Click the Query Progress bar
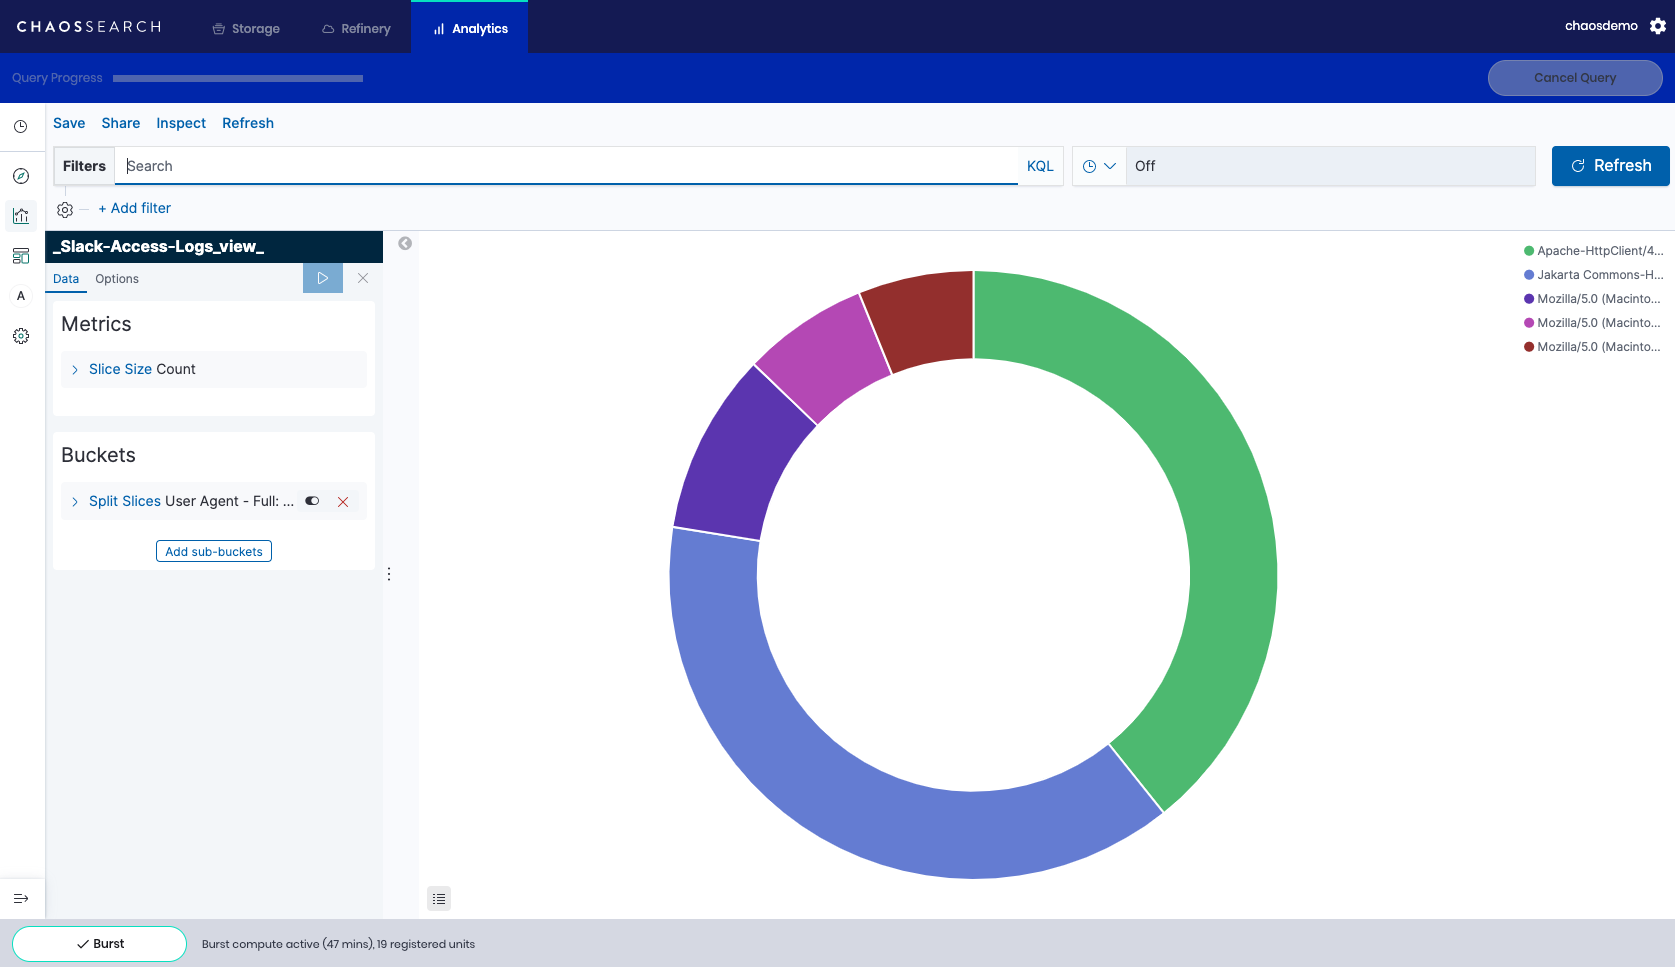 238,78
